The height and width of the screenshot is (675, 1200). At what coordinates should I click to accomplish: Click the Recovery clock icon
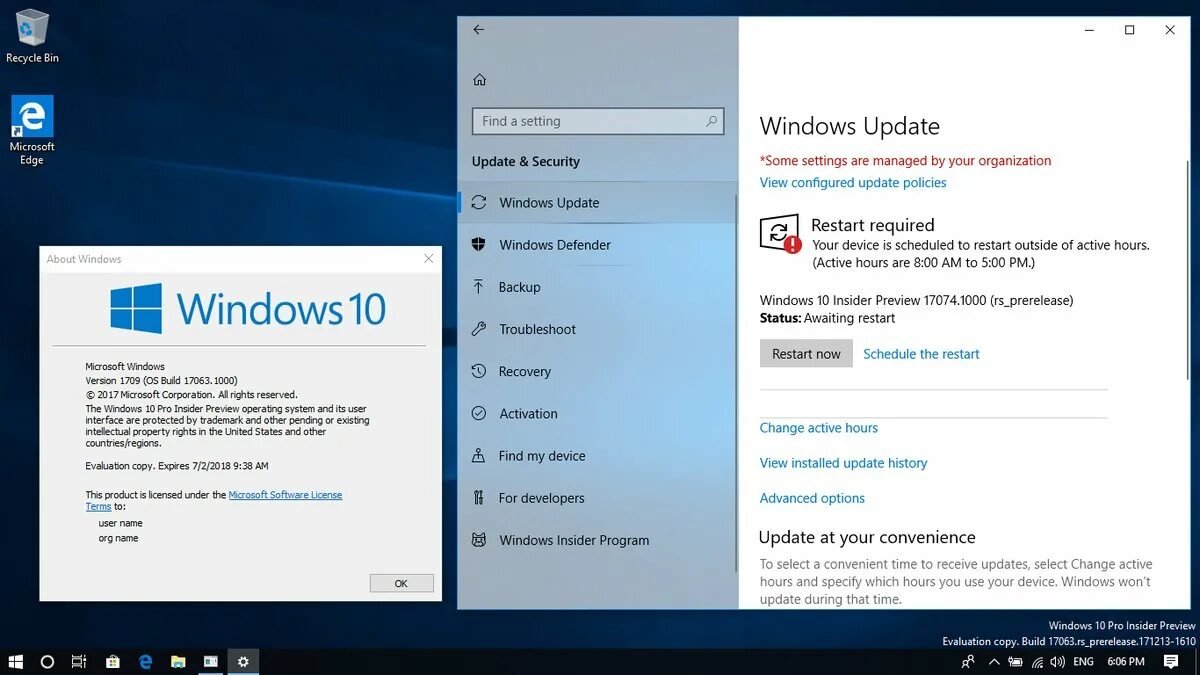pyautogui.click(x=479, y=371)
